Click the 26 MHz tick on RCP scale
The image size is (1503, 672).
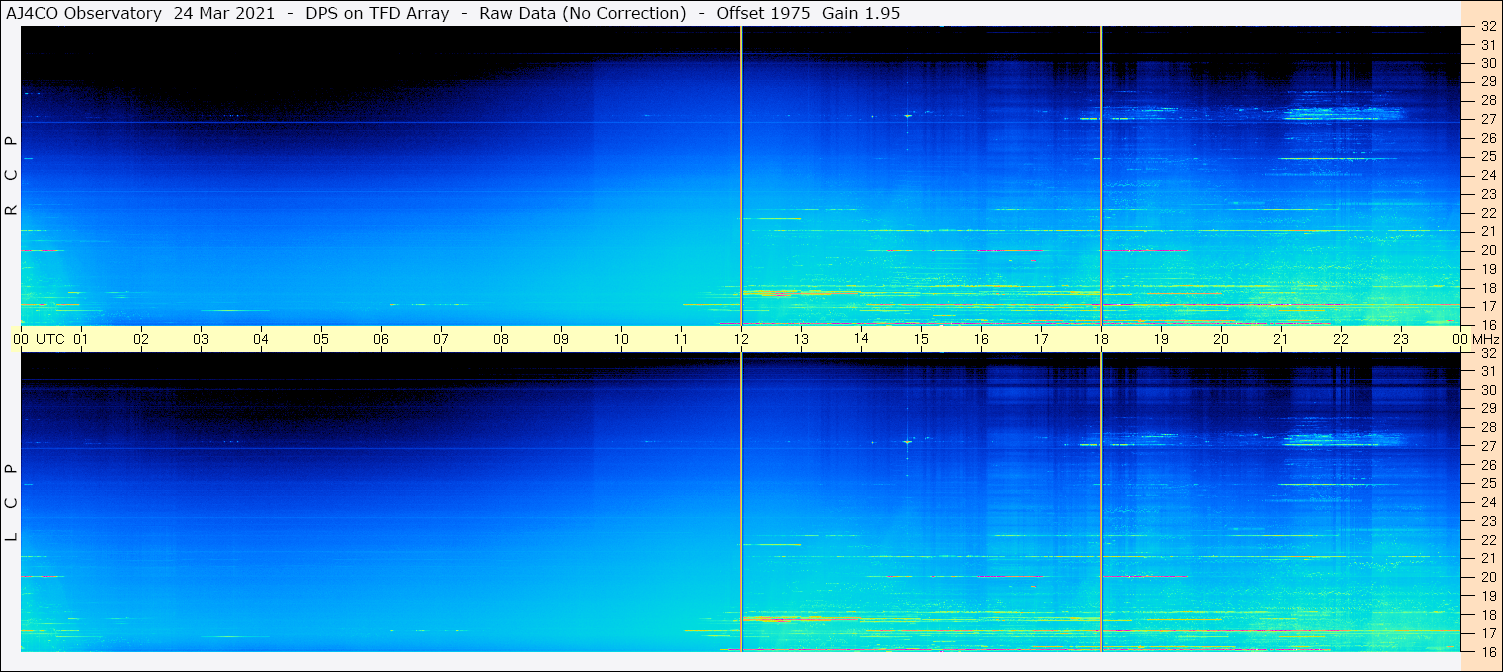click(1488, 138)
